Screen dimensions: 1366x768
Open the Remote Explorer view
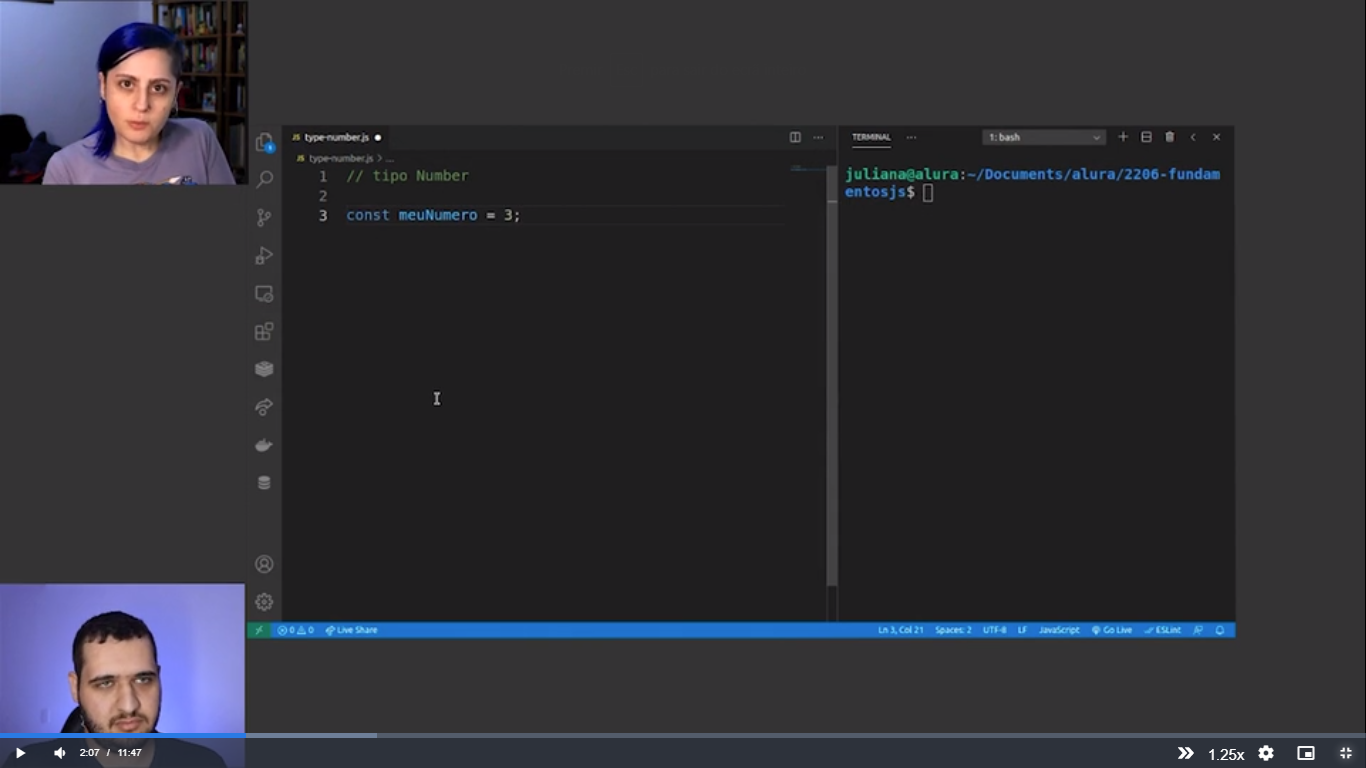(x=264, y=293)
